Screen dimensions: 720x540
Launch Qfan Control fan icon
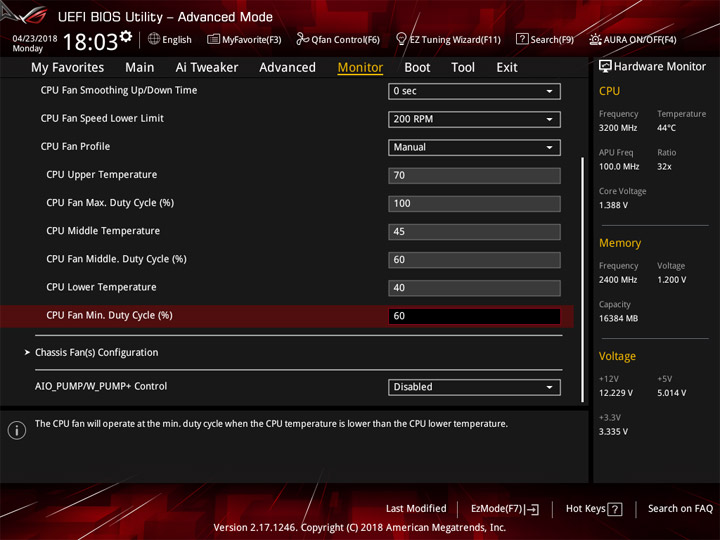pos(302,39)
